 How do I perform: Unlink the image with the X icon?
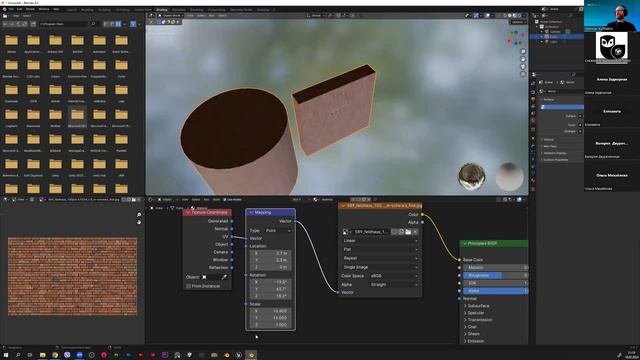415,232
